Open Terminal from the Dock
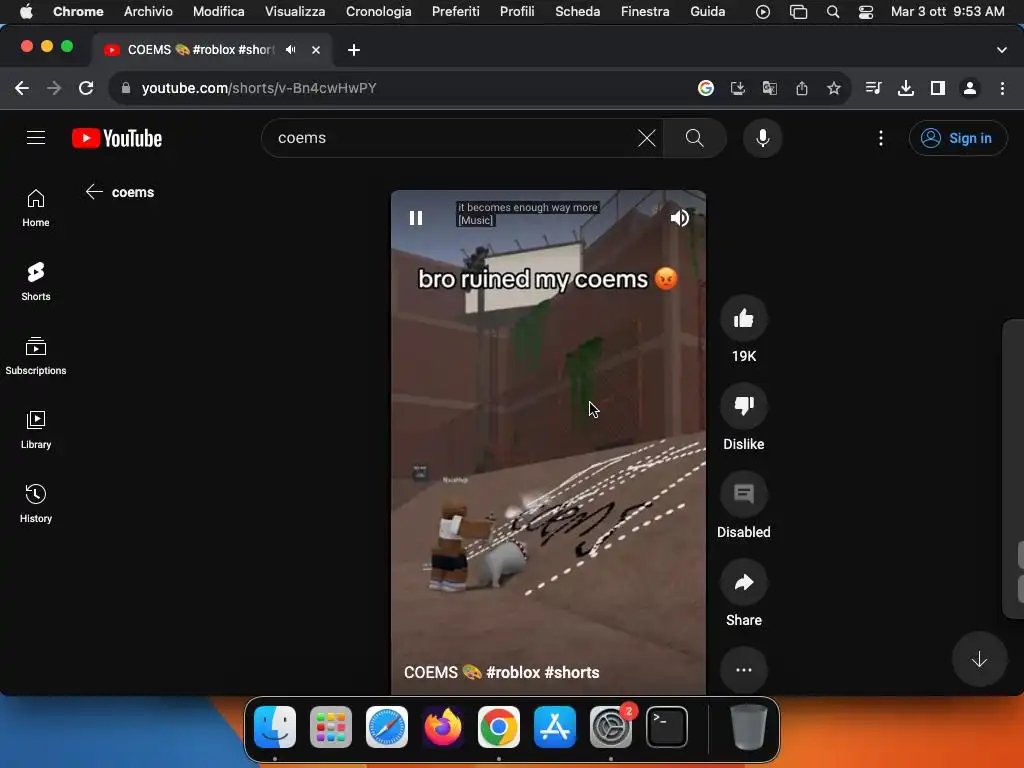 [667, 726]
